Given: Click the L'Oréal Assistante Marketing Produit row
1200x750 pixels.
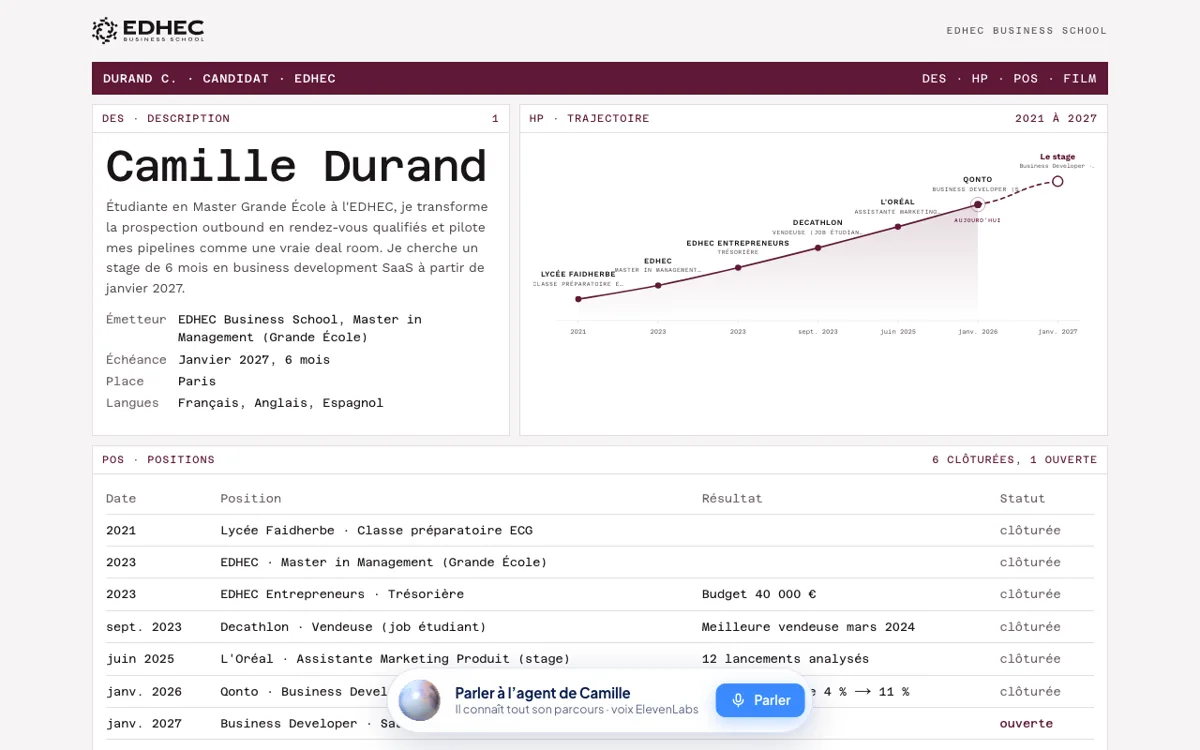Looking at the screenshot, I should pyautogui.click(x=600, y=659).
